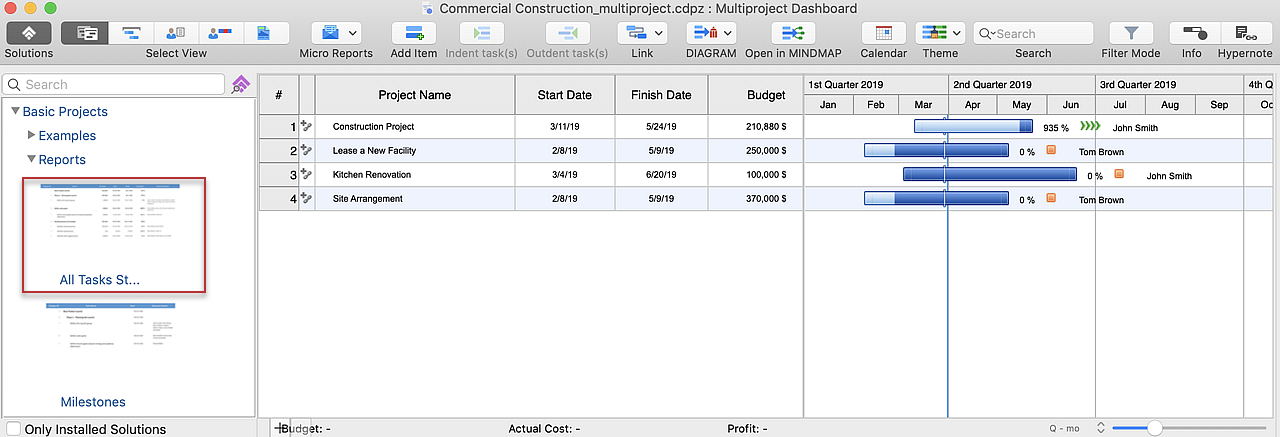This screenshot has height=437, width=1280.
Task: Select the Kitchen Renovation project row
Action: coord(373,175)
